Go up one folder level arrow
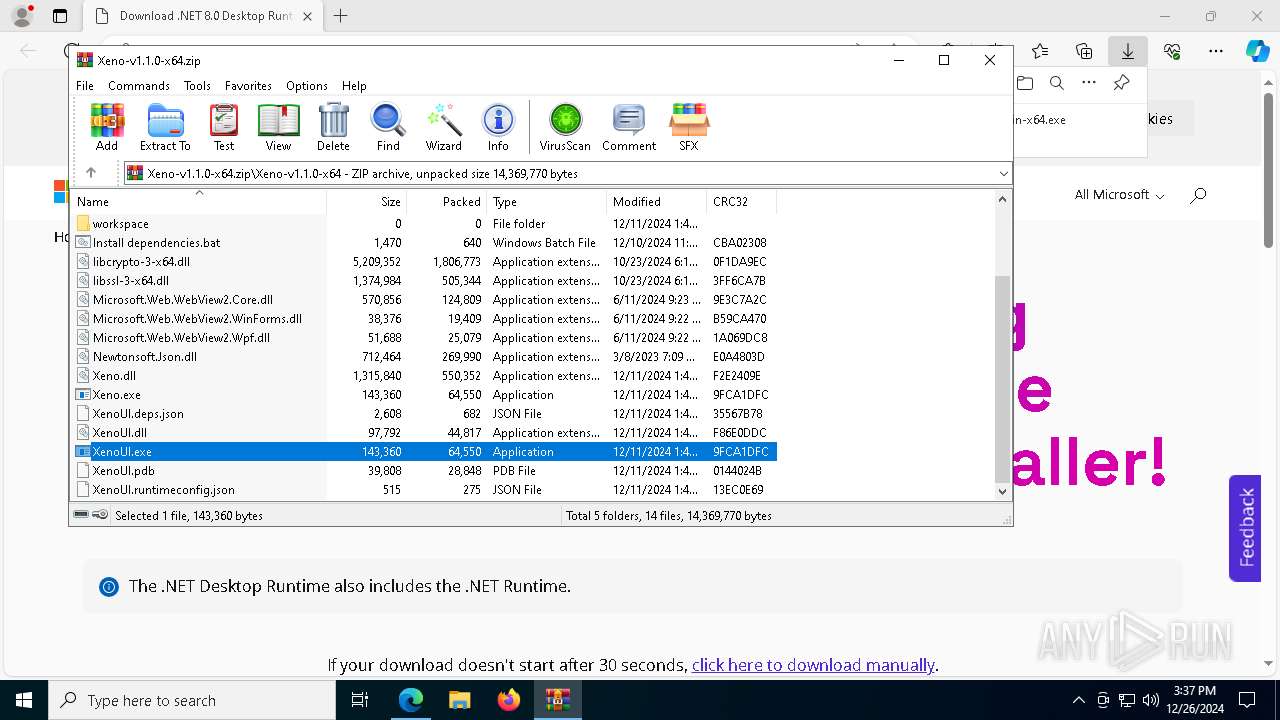This screenshot has height=720, width=1280. coord(91,173)
